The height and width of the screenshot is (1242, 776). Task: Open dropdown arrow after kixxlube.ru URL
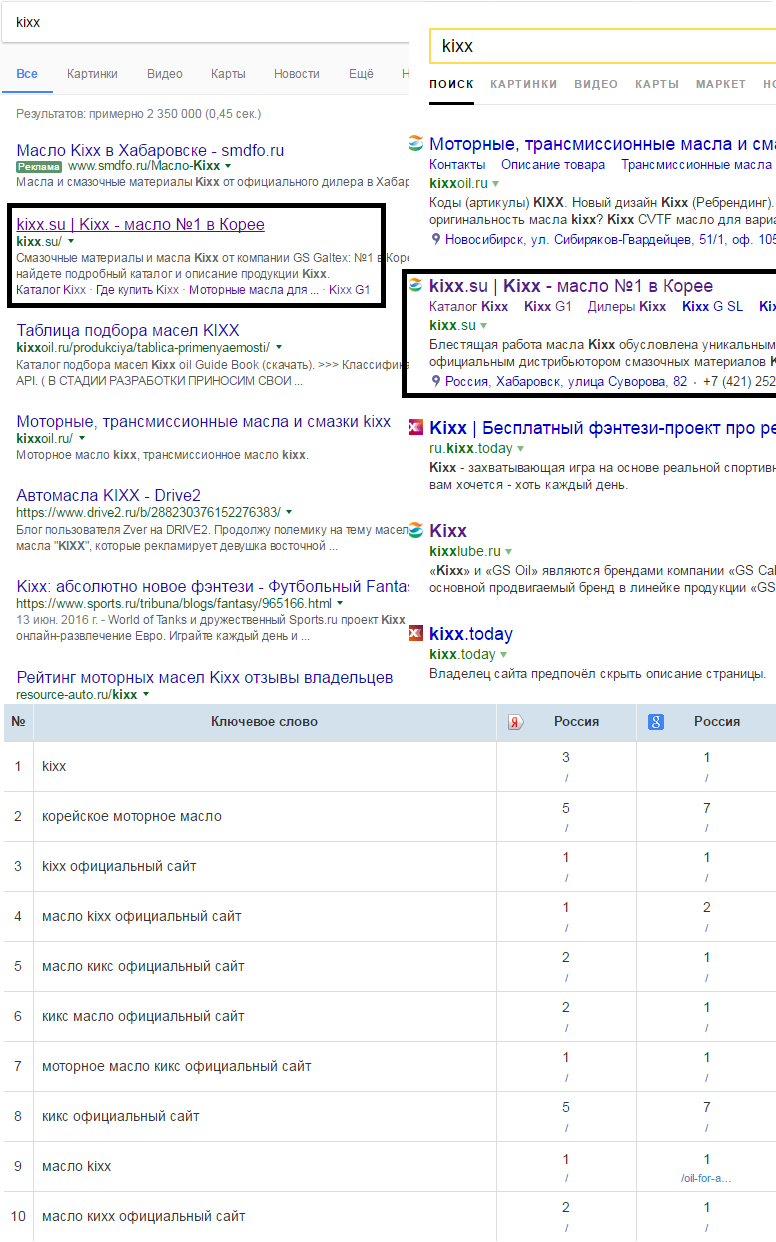[x=508, y=552]
